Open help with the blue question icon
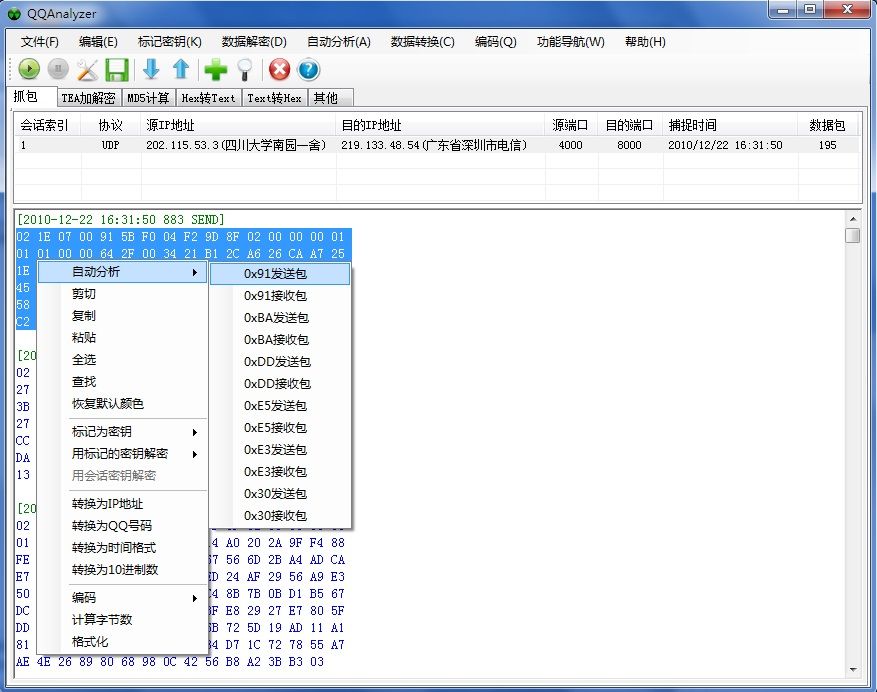The height and width of the screenshot is (692, 877). click(308, 70)
